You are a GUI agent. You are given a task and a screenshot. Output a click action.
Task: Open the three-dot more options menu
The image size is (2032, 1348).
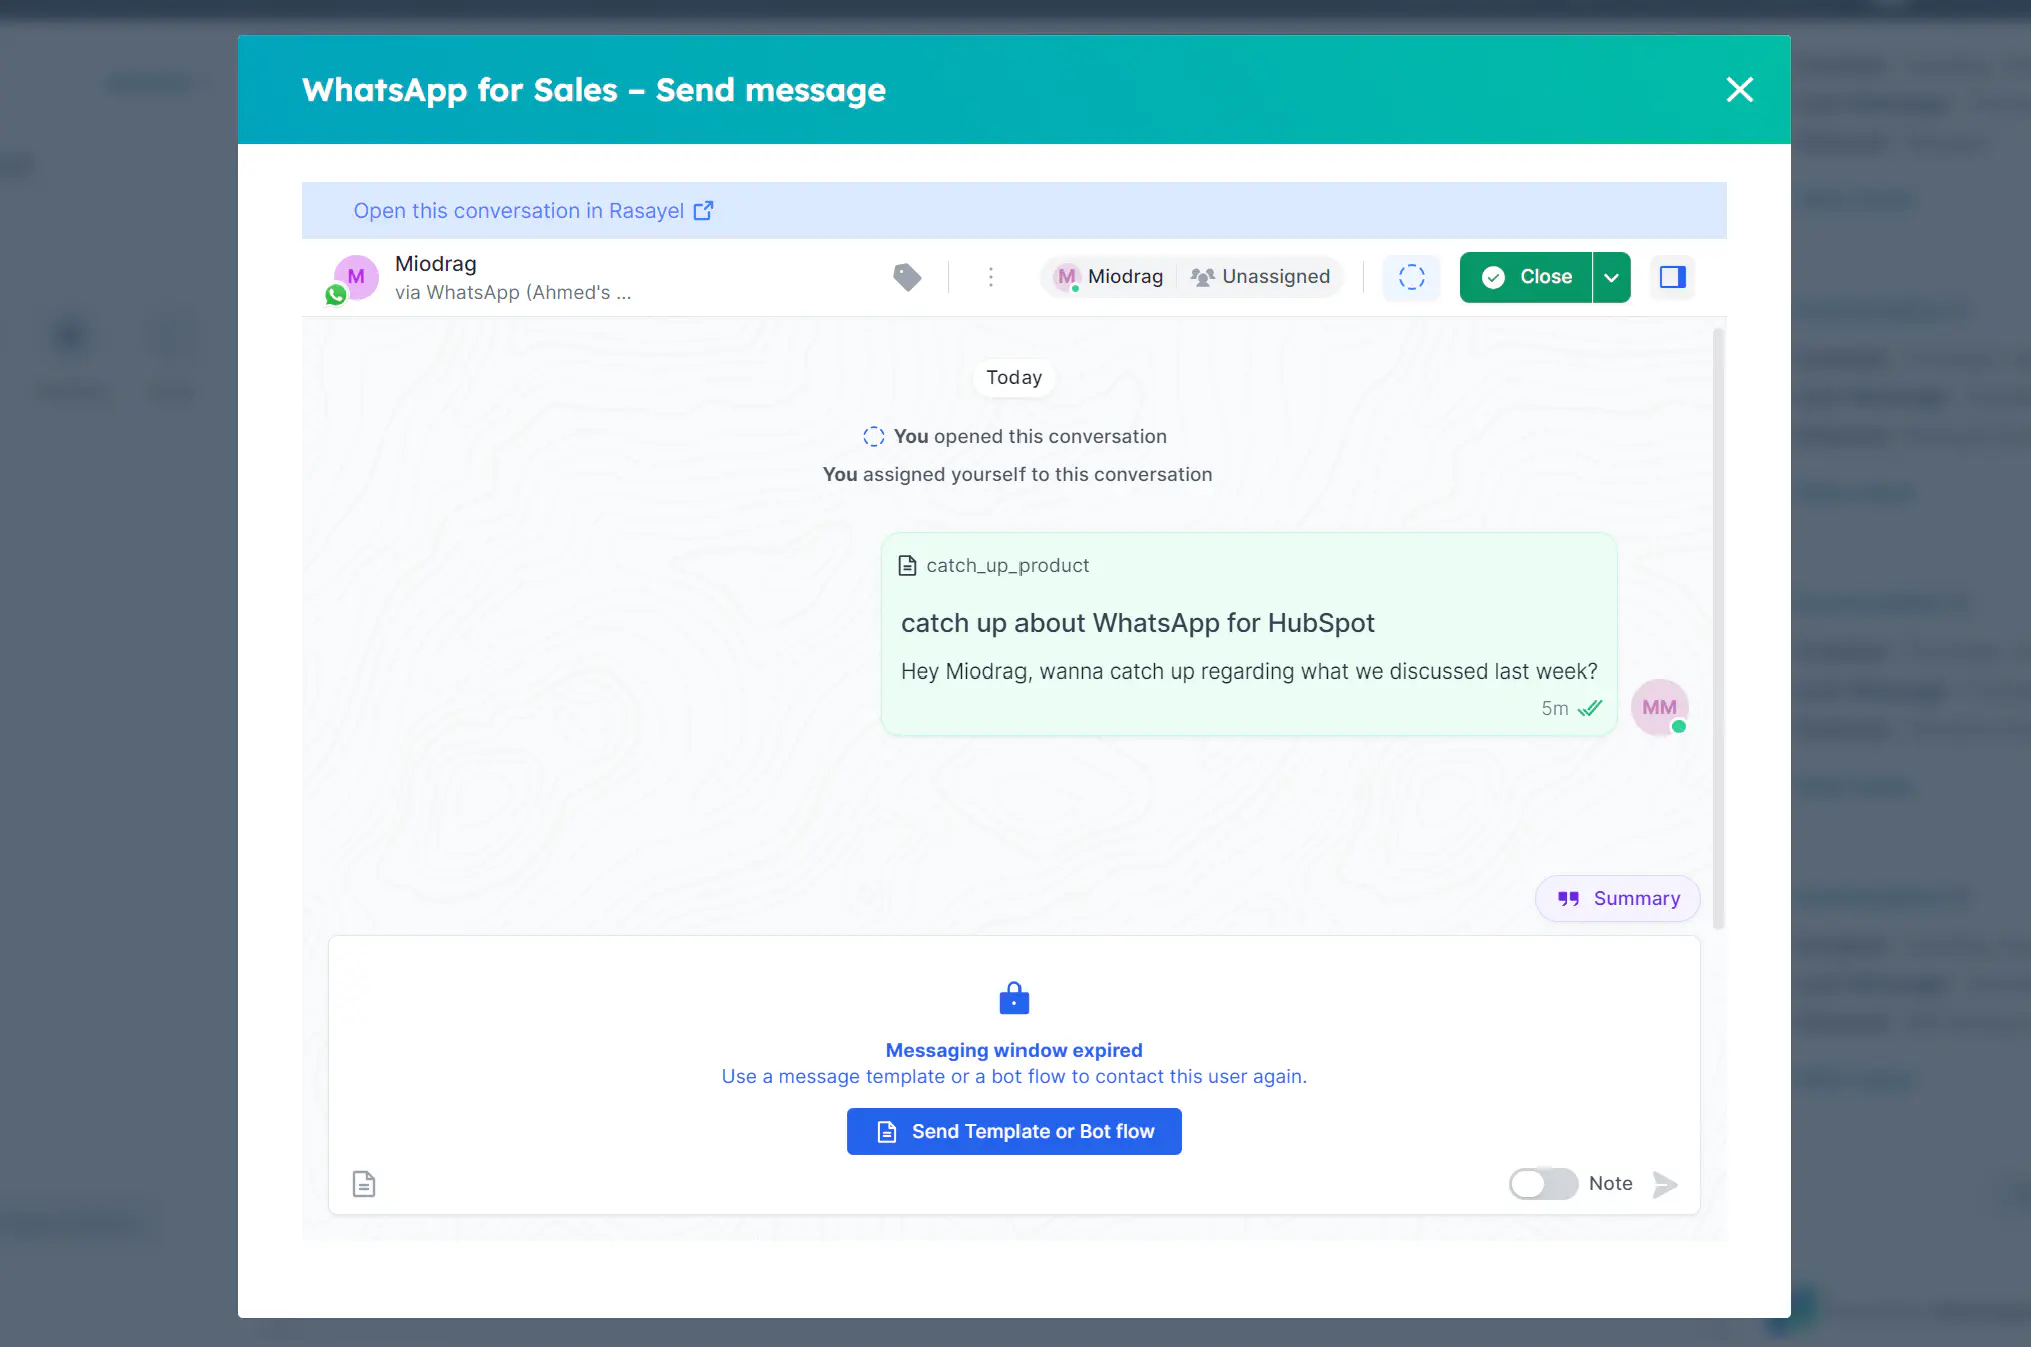pyautogui.click(x=990, y=277)
